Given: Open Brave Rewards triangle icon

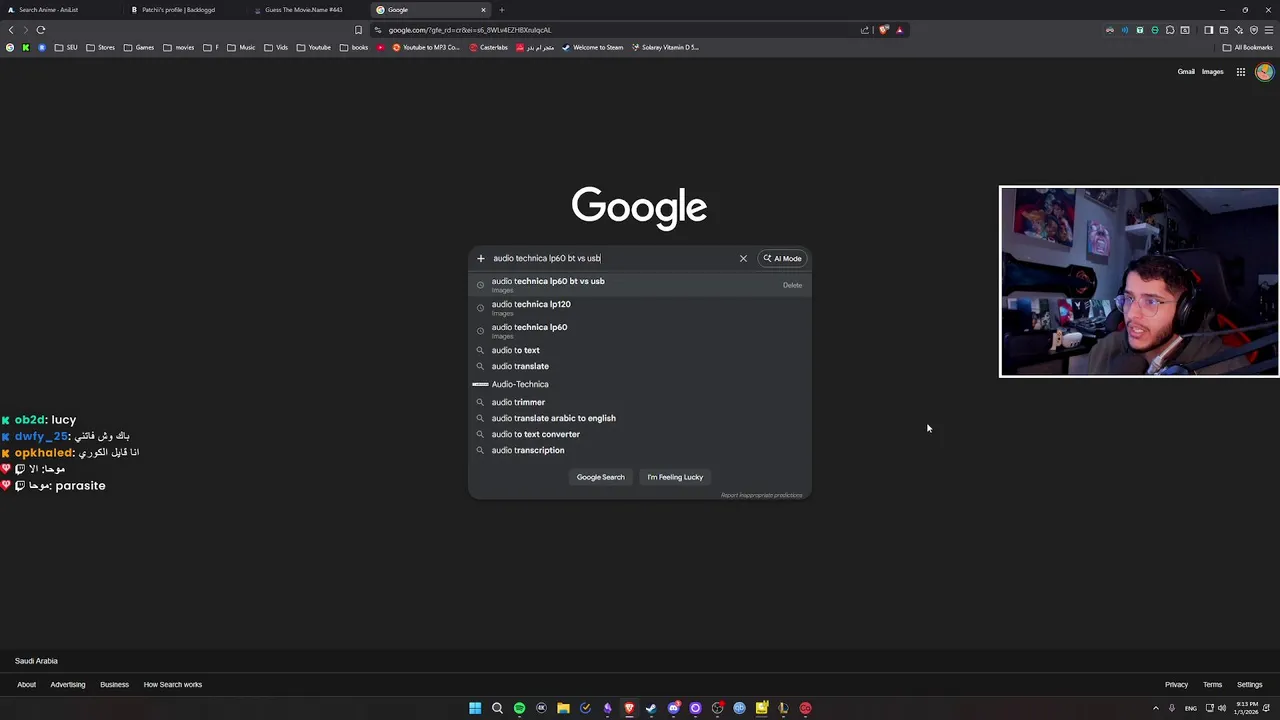Looking at the screenshot, I should pos(899,30).
